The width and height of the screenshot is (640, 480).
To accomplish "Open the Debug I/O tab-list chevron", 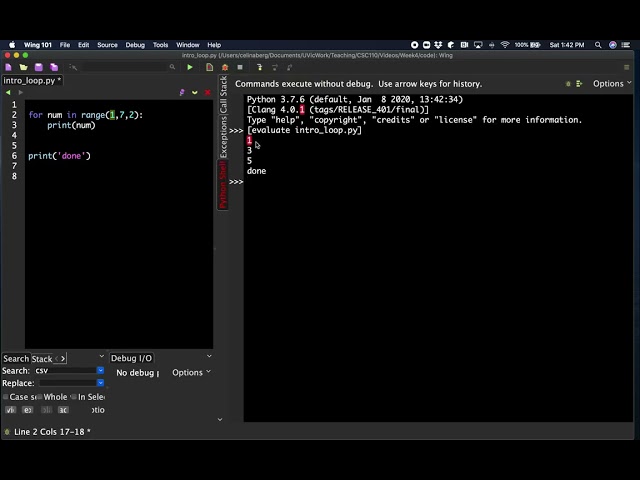I will (x=209, y=356).
